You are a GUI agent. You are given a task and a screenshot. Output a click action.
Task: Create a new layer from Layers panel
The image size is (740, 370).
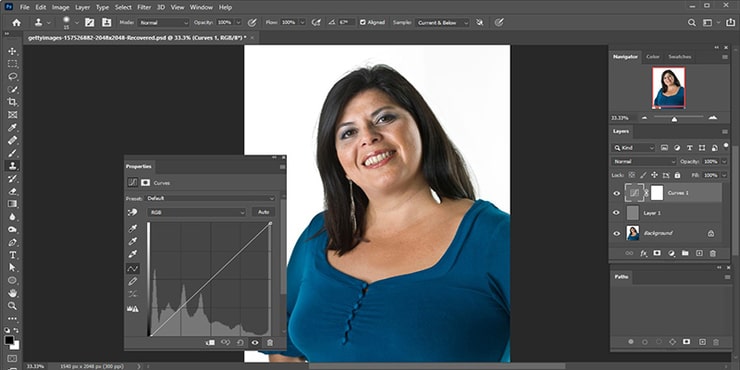click(699, 253)
